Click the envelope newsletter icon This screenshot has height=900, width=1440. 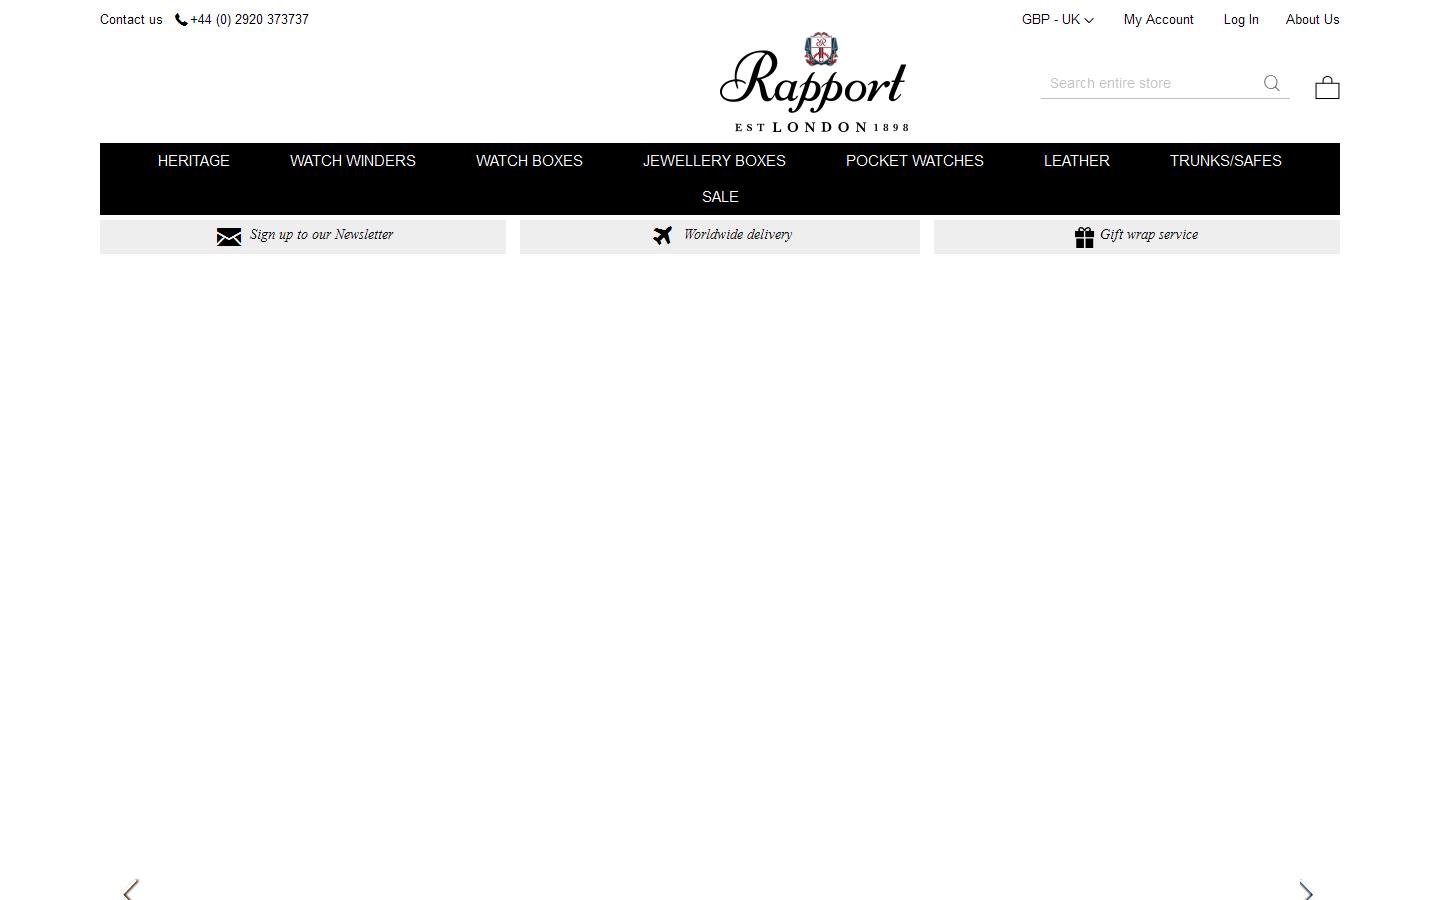[x=229, y=236]
